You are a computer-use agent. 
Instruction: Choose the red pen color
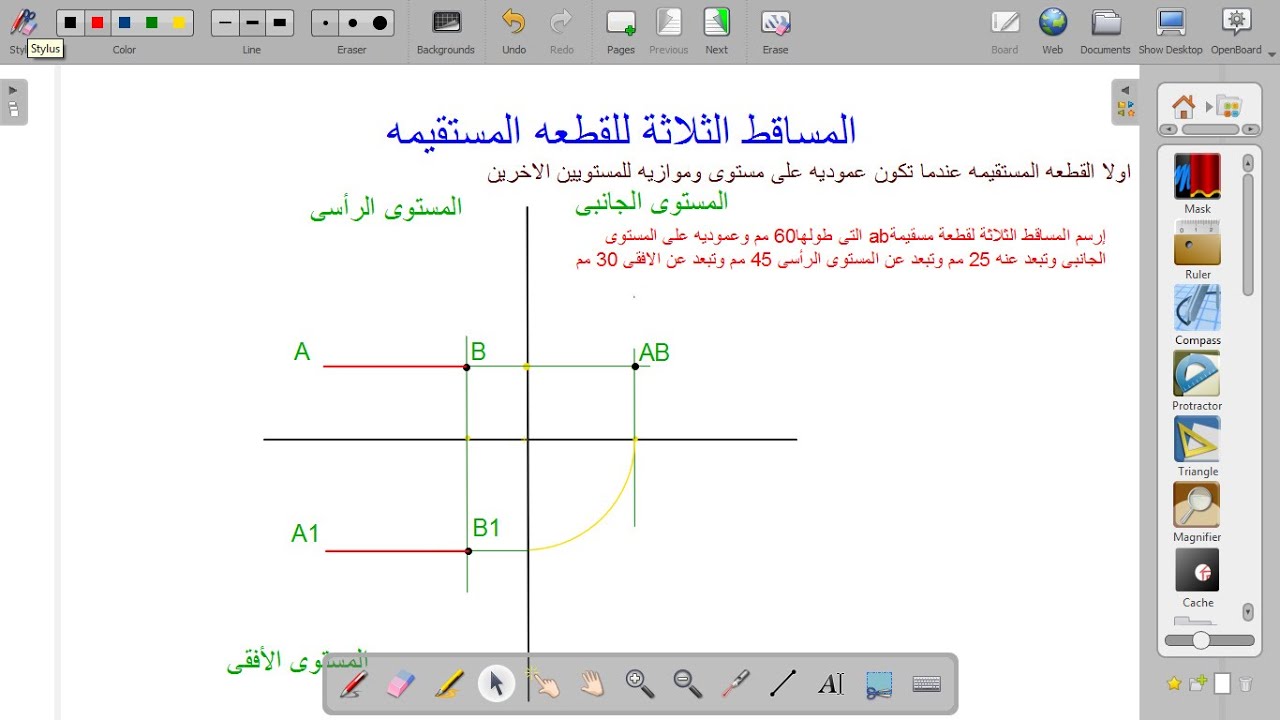[97, 22]
